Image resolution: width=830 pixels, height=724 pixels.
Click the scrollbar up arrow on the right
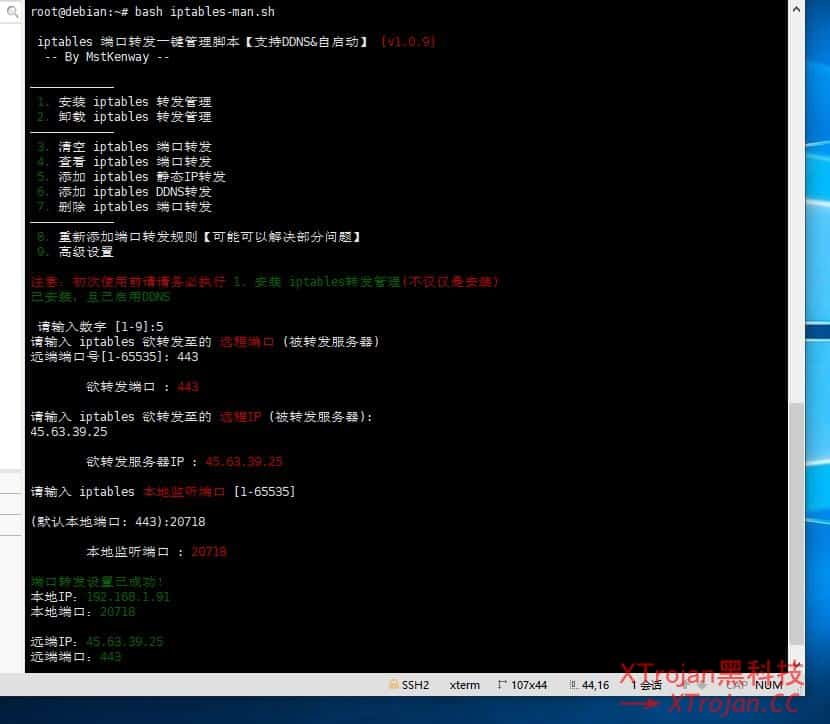coord(795,8)
